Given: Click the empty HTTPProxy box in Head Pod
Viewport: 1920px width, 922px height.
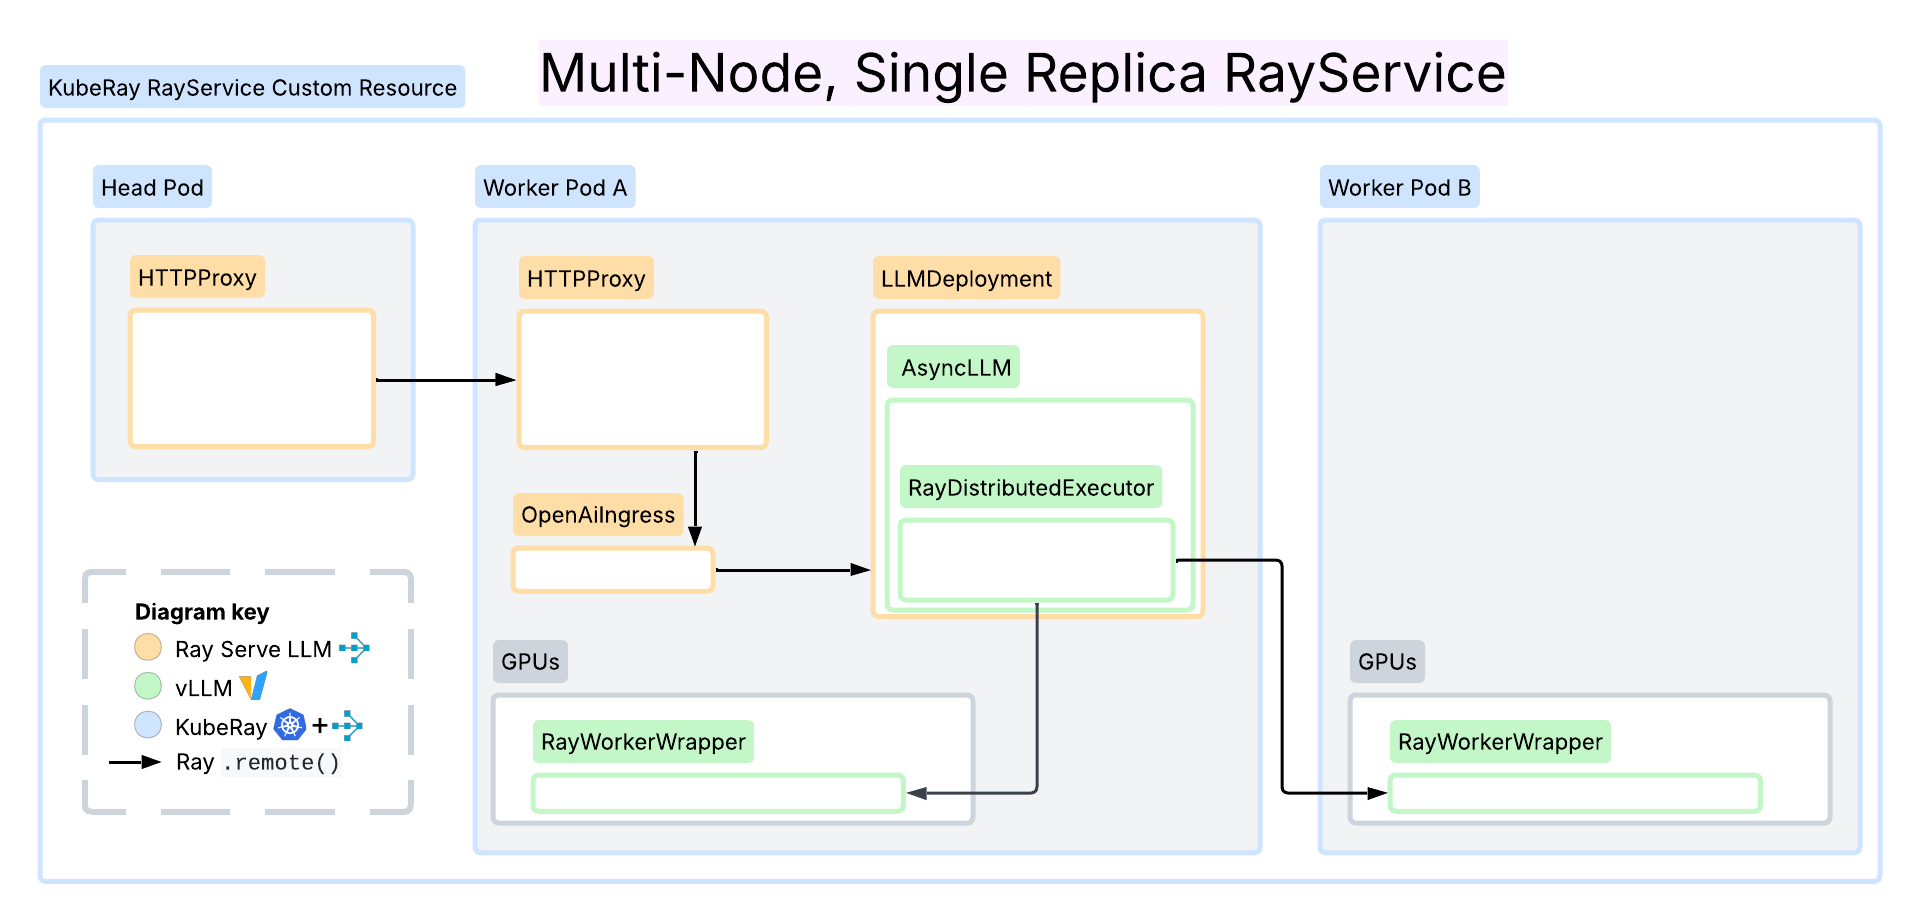Looking at the screenshot, I should tap(252, 378).
